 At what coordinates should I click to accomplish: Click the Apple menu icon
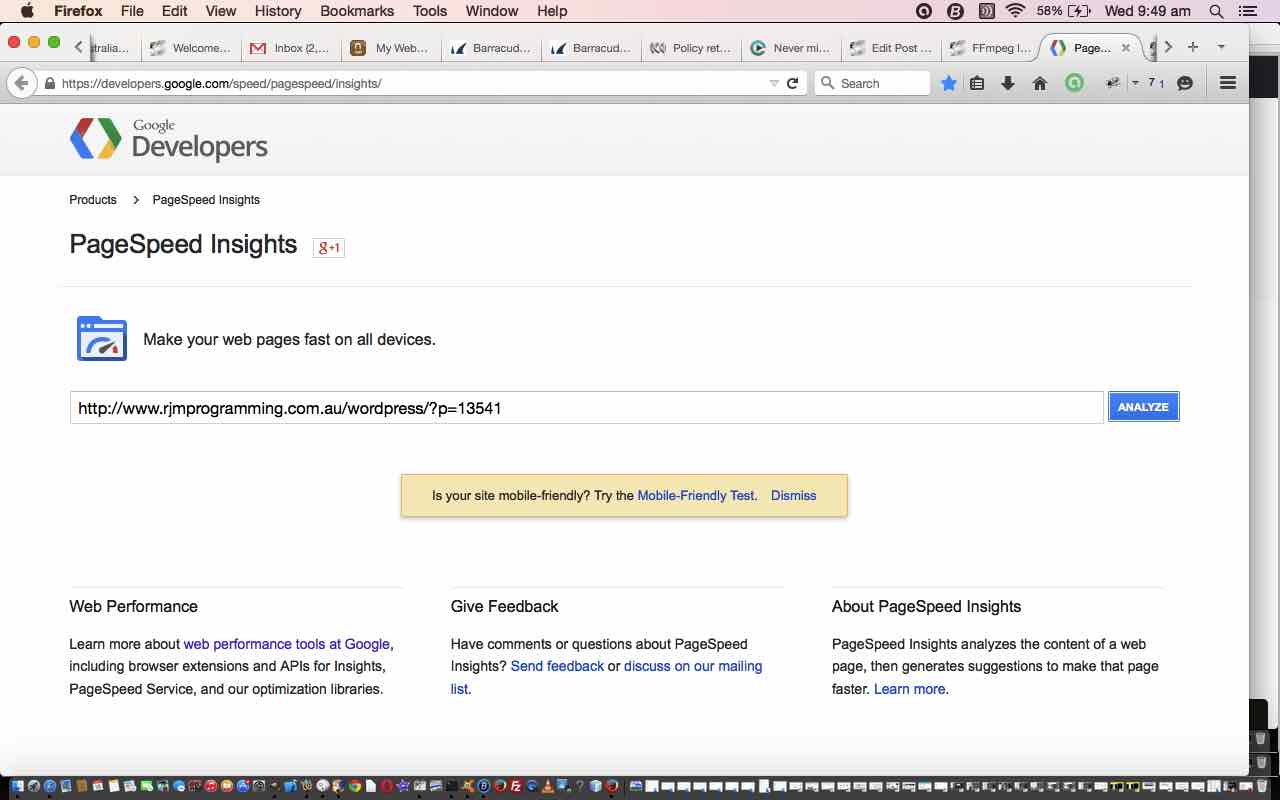27,11
